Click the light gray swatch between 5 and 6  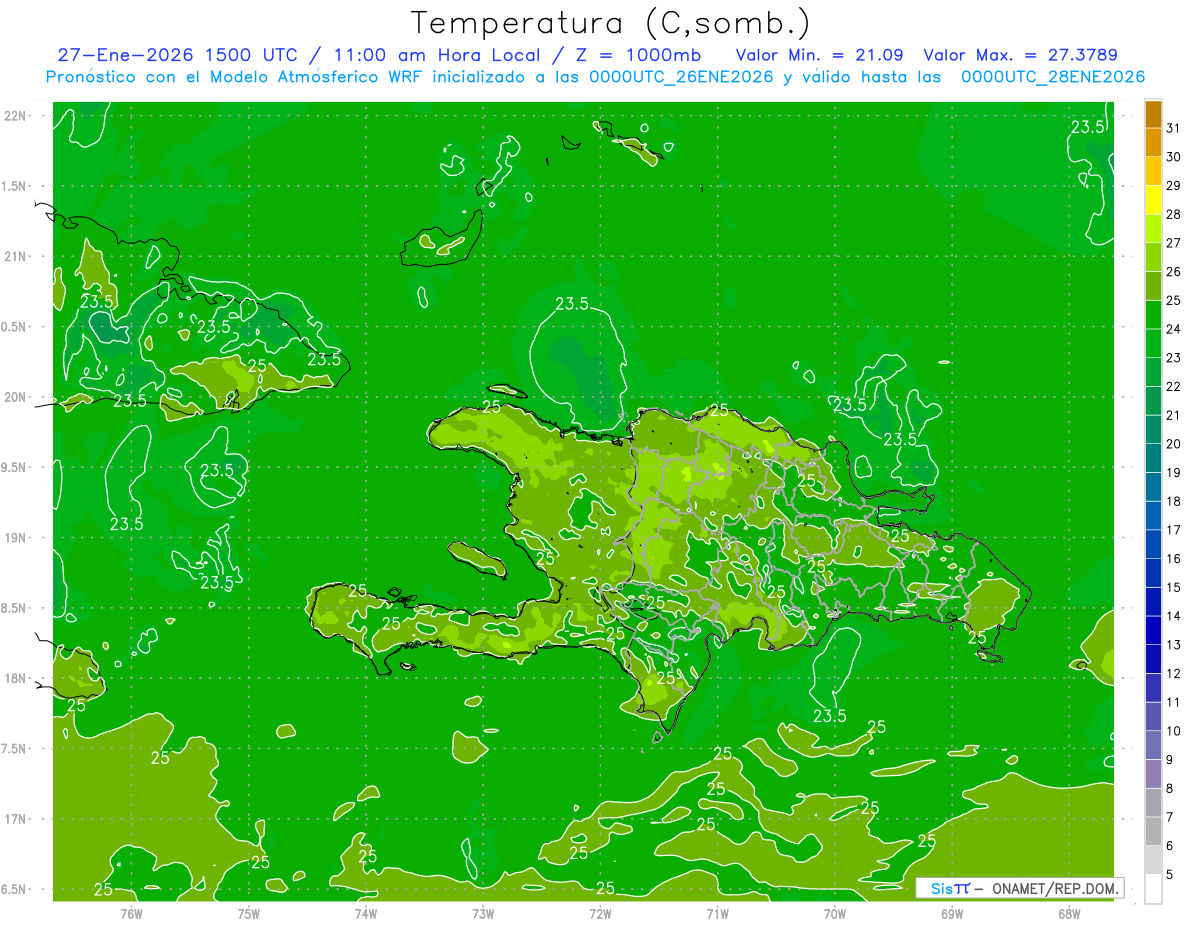click(x=1153, y=860)
